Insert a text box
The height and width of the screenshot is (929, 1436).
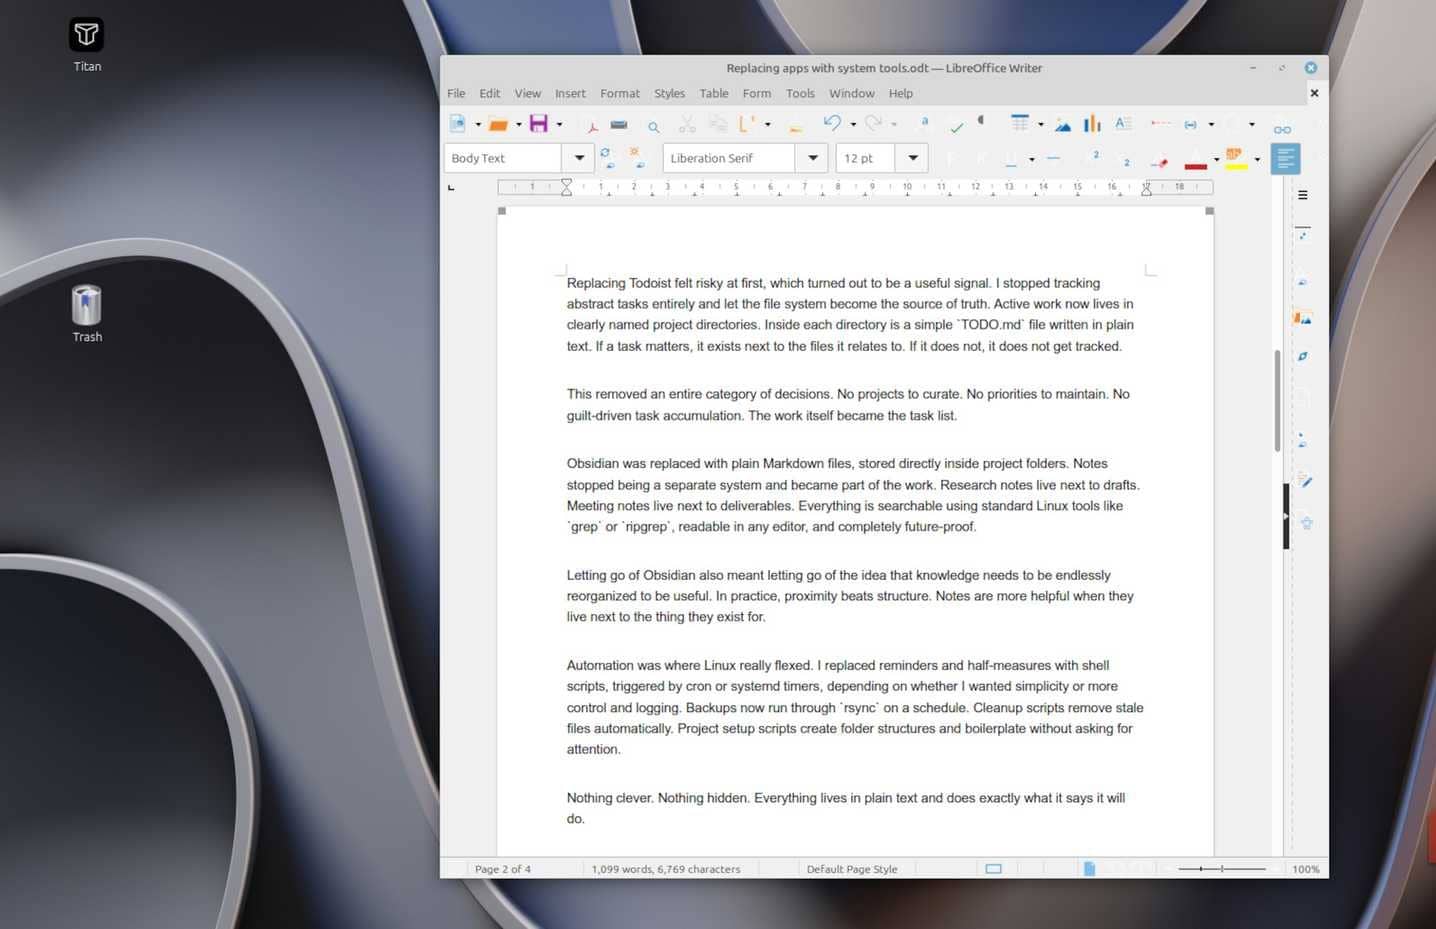pyautogui.click(x=1123, y=123)
